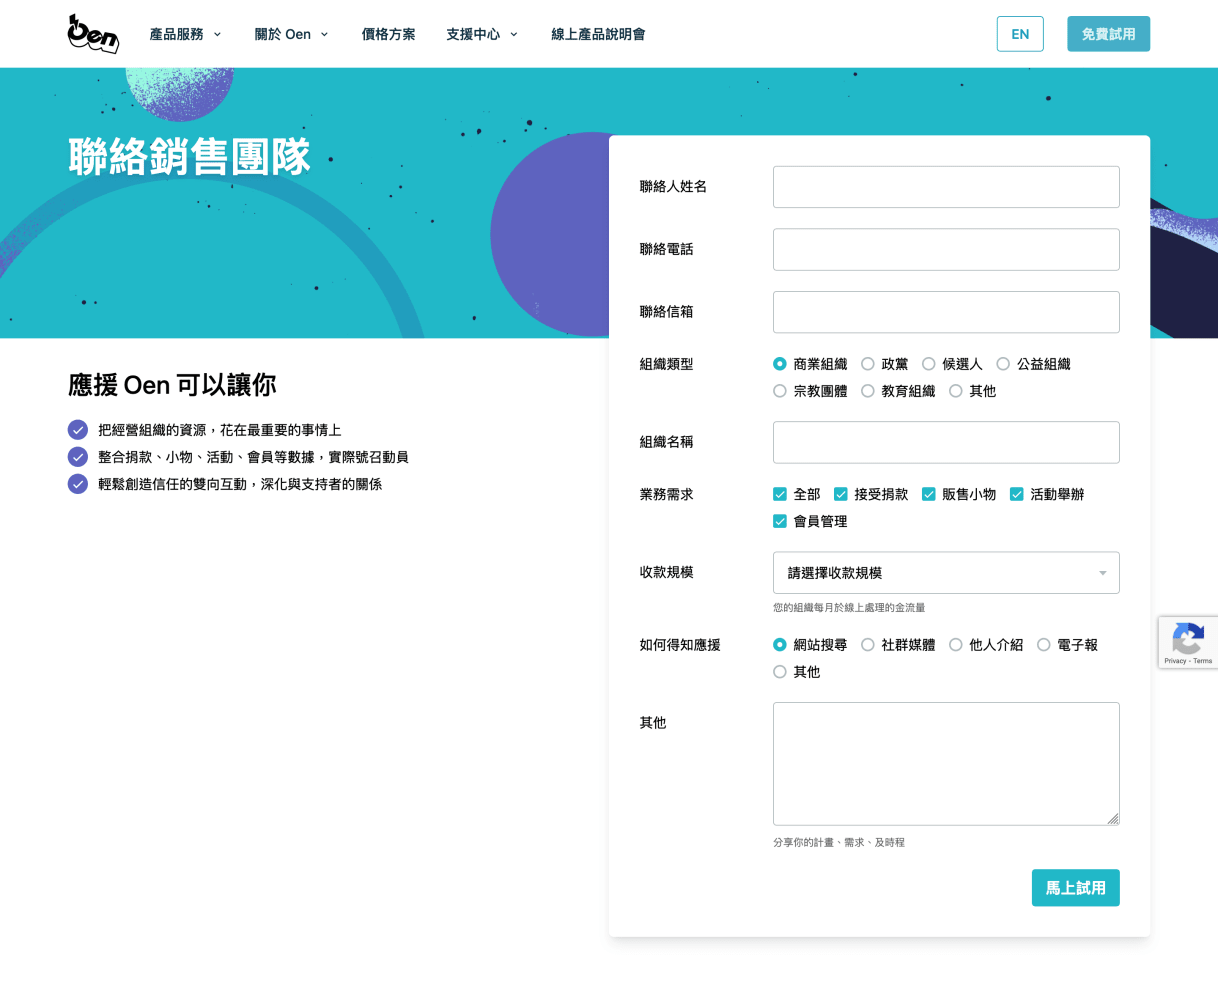Select the 他人介紹 radio option

click(x=956, y=645)
